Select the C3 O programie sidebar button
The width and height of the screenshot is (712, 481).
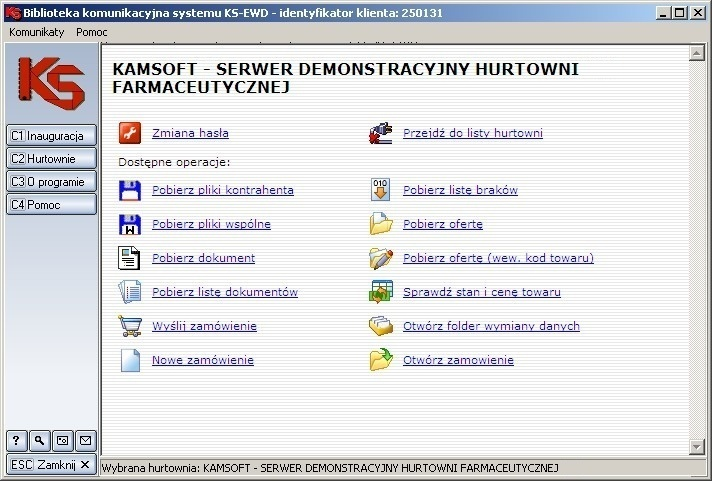(51, 182)
